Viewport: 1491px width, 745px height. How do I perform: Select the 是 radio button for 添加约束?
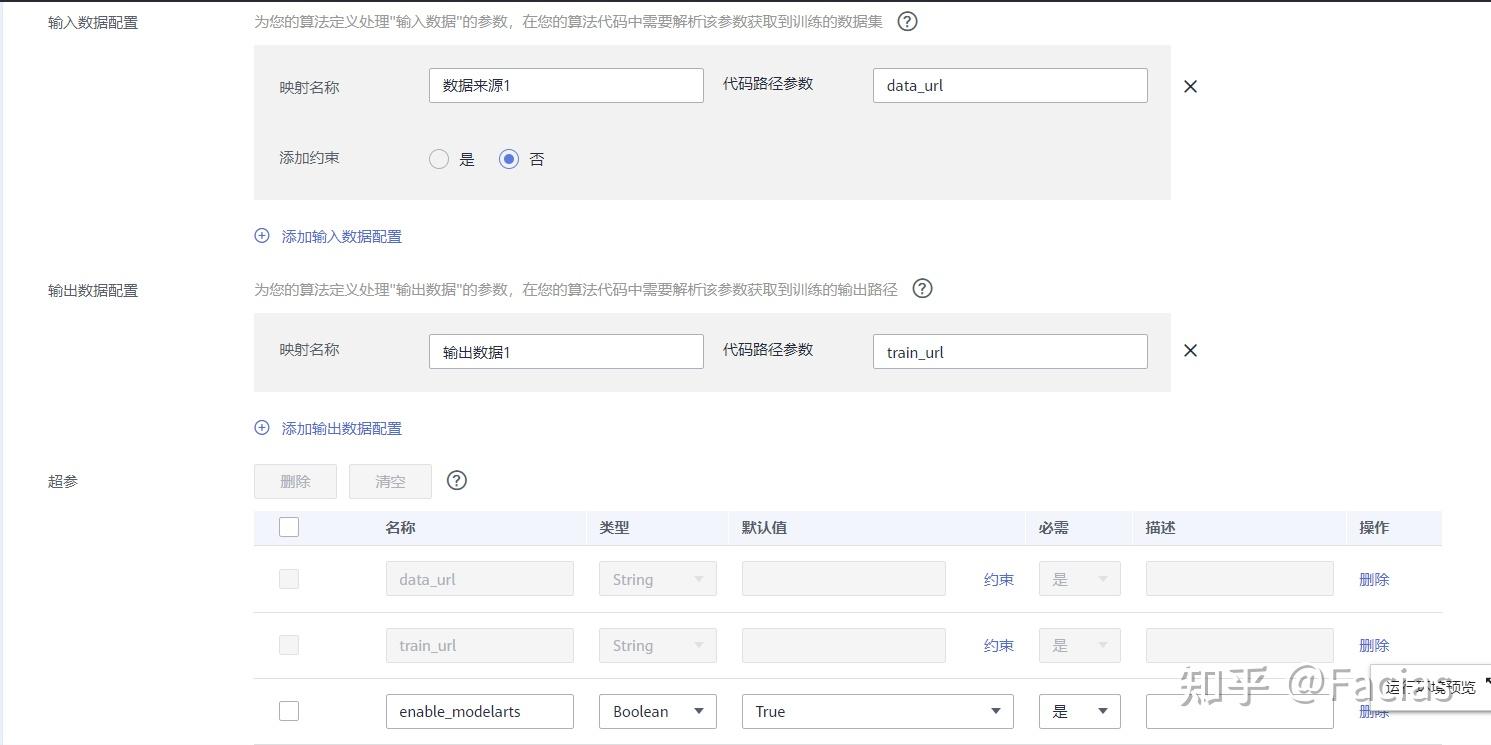[x=438, y=158]
